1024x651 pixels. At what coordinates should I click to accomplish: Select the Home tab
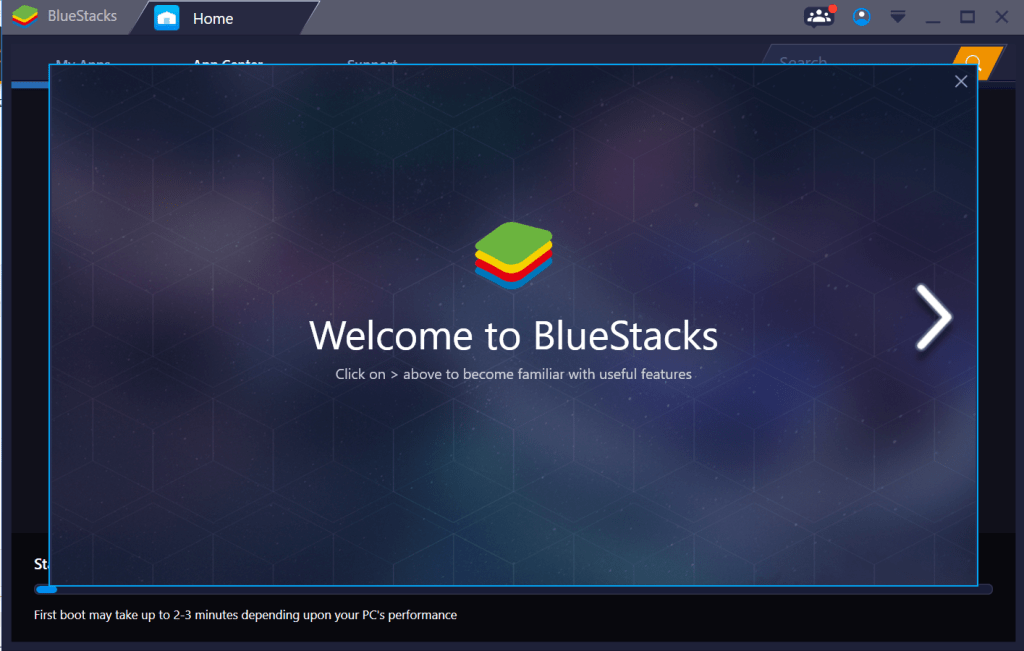(224, 18)
